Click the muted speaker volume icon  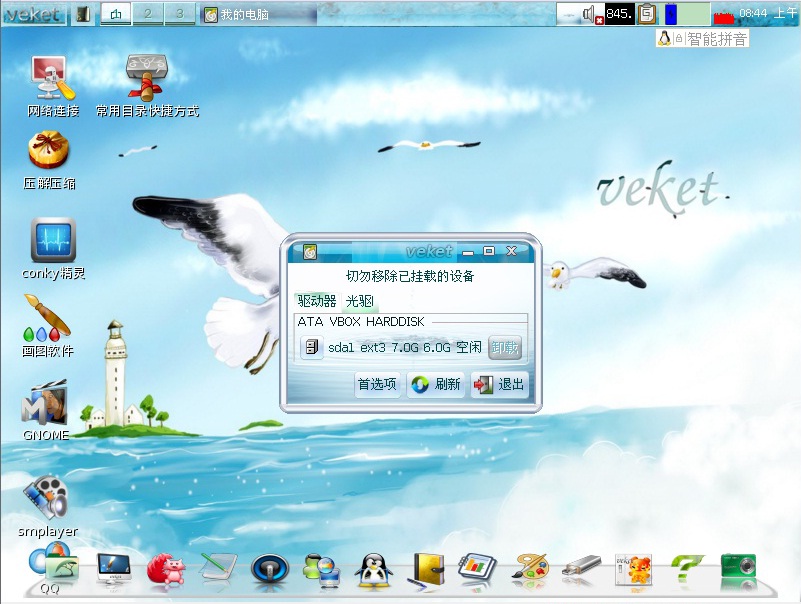[593, 14]
